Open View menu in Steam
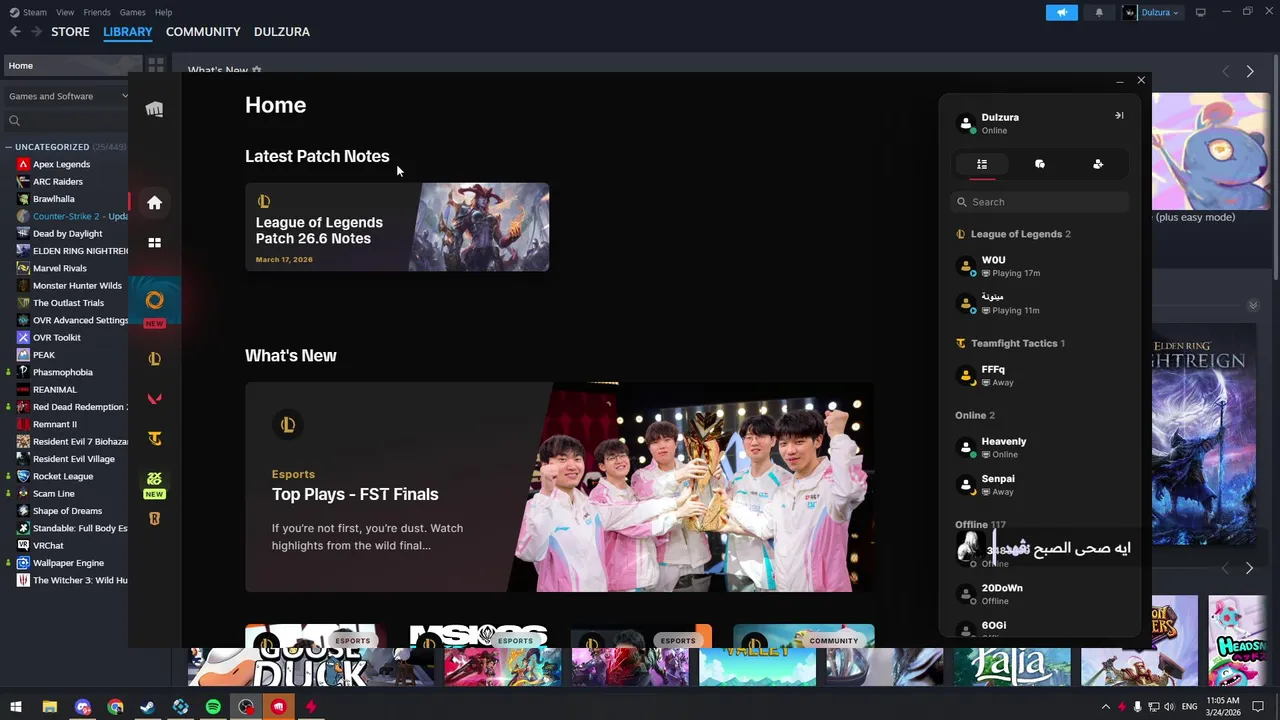The image size is (1280, 720). [65, 12]
